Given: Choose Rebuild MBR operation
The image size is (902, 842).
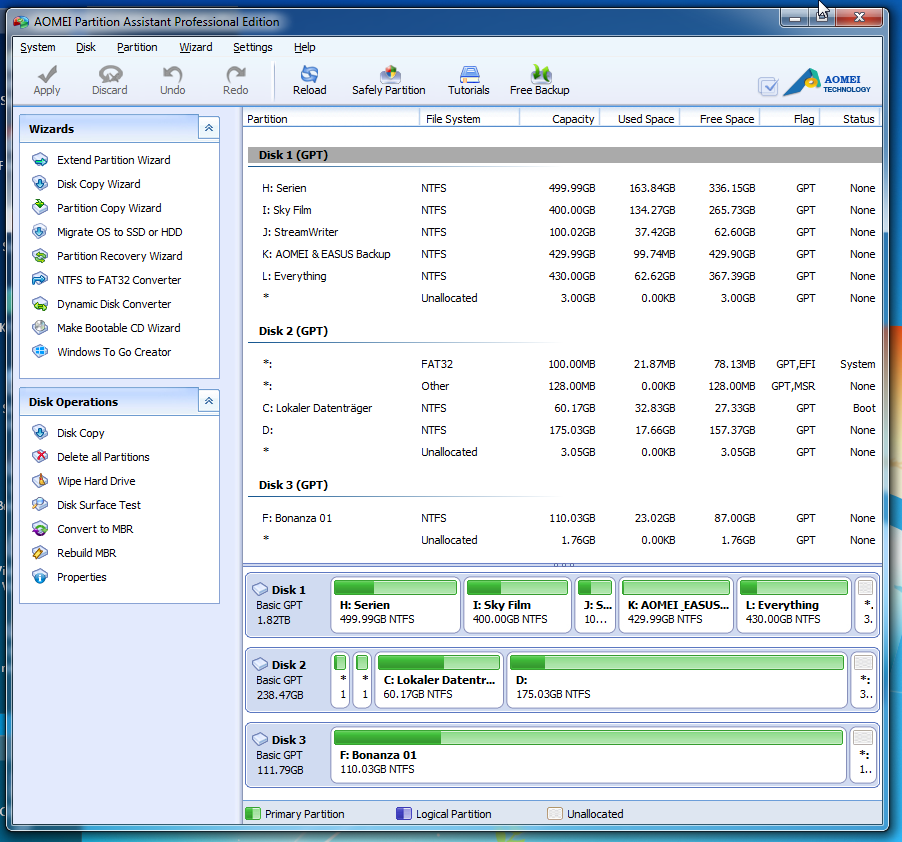Looking at the screenshot, I should [x=86, y=553].
